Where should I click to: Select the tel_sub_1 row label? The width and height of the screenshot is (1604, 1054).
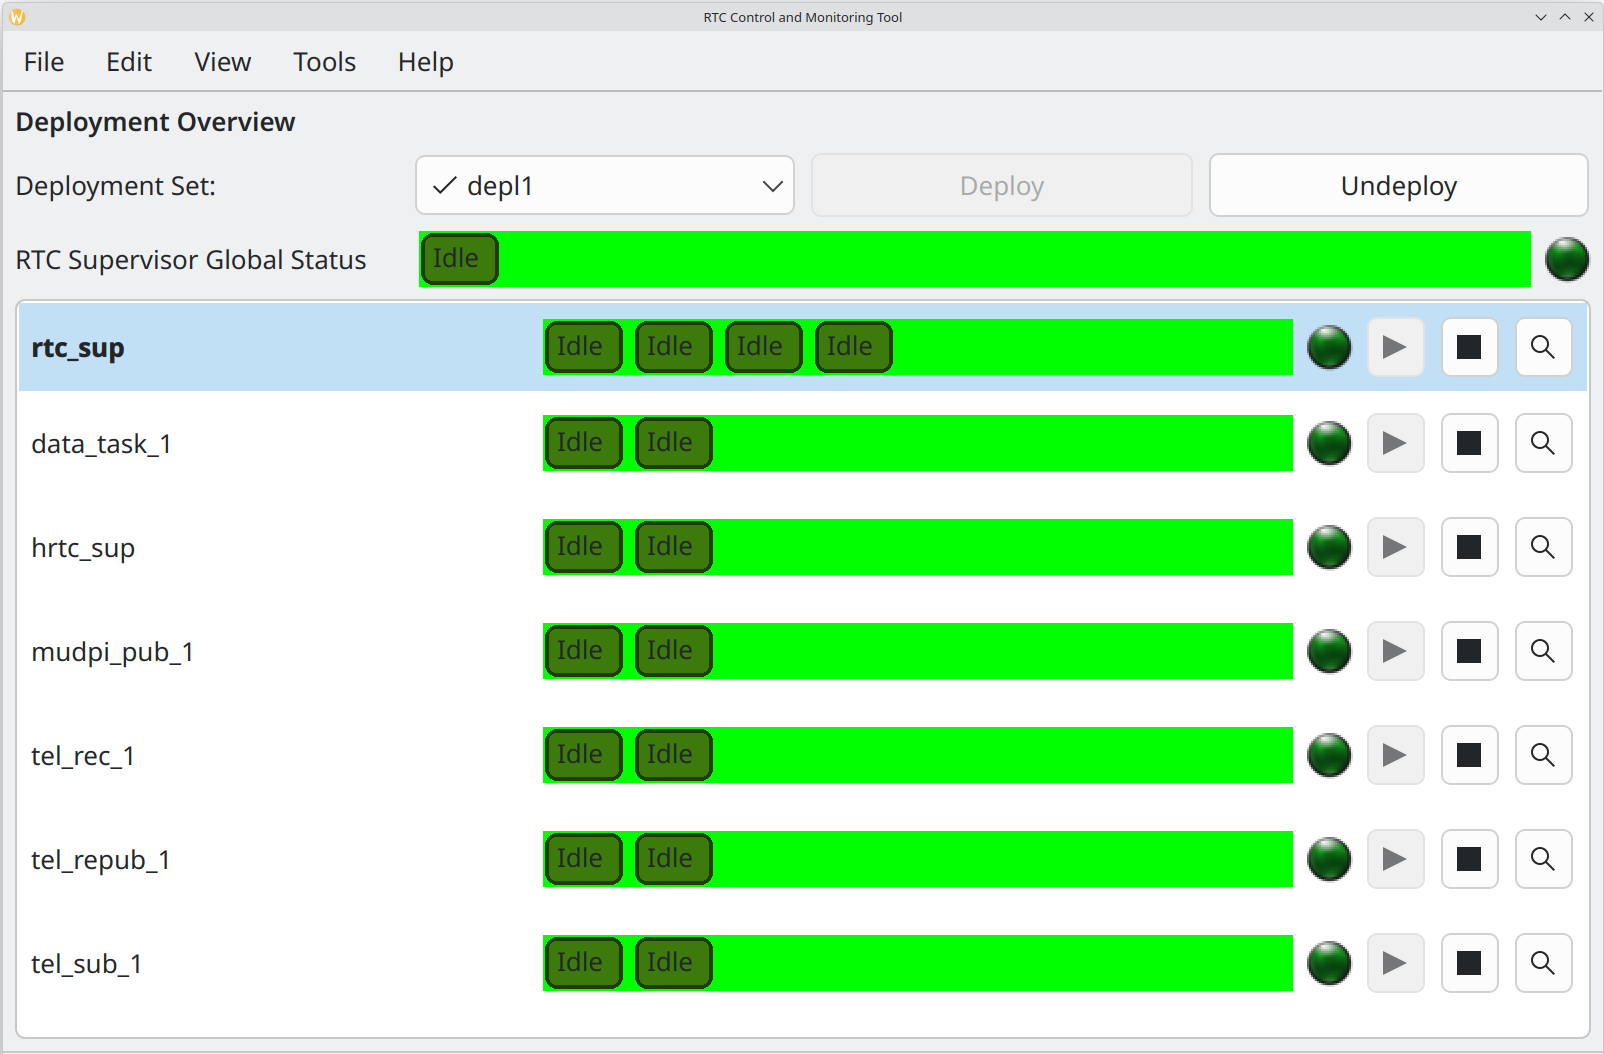[87, 964]
